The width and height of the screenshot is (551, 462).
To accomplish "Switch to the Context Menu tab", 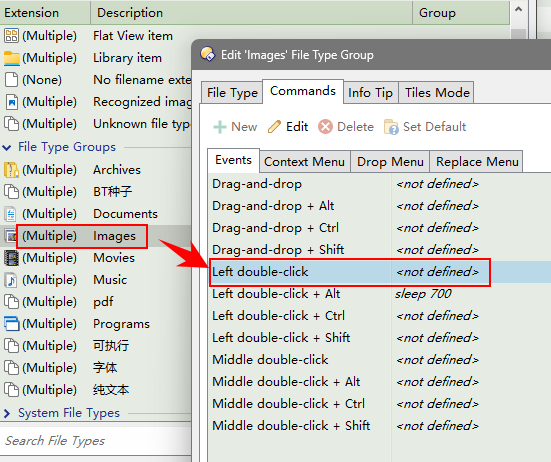I will pyautogui.click(x=304, y=162).
